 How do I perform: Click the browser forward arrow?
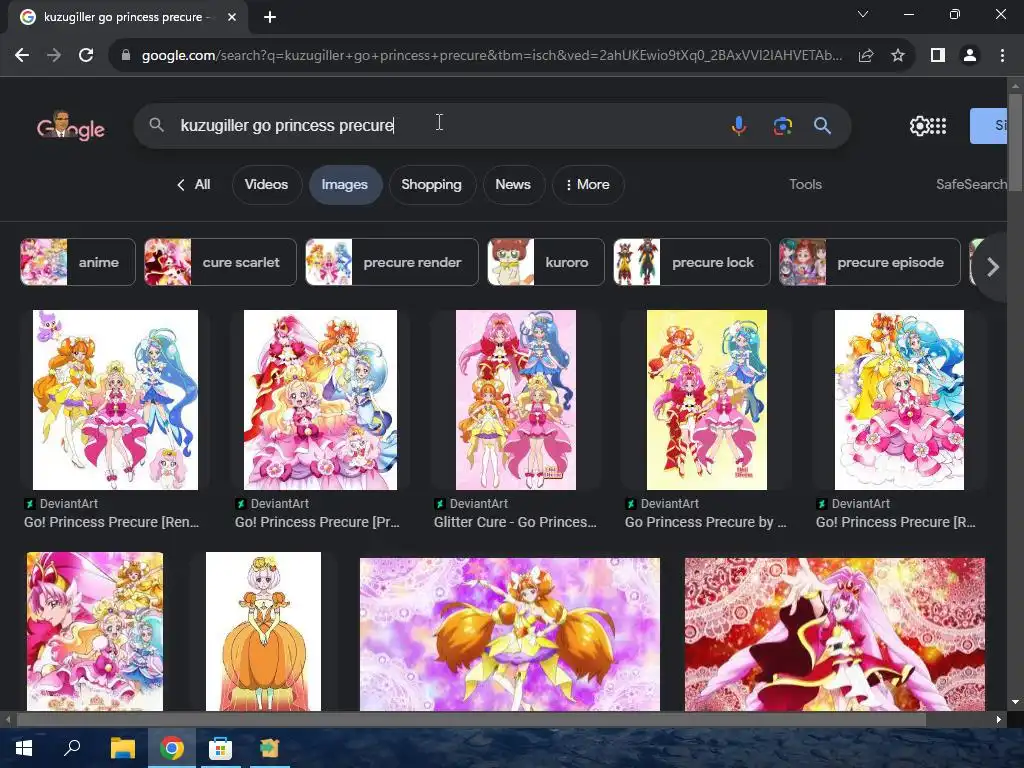(54, 56)
